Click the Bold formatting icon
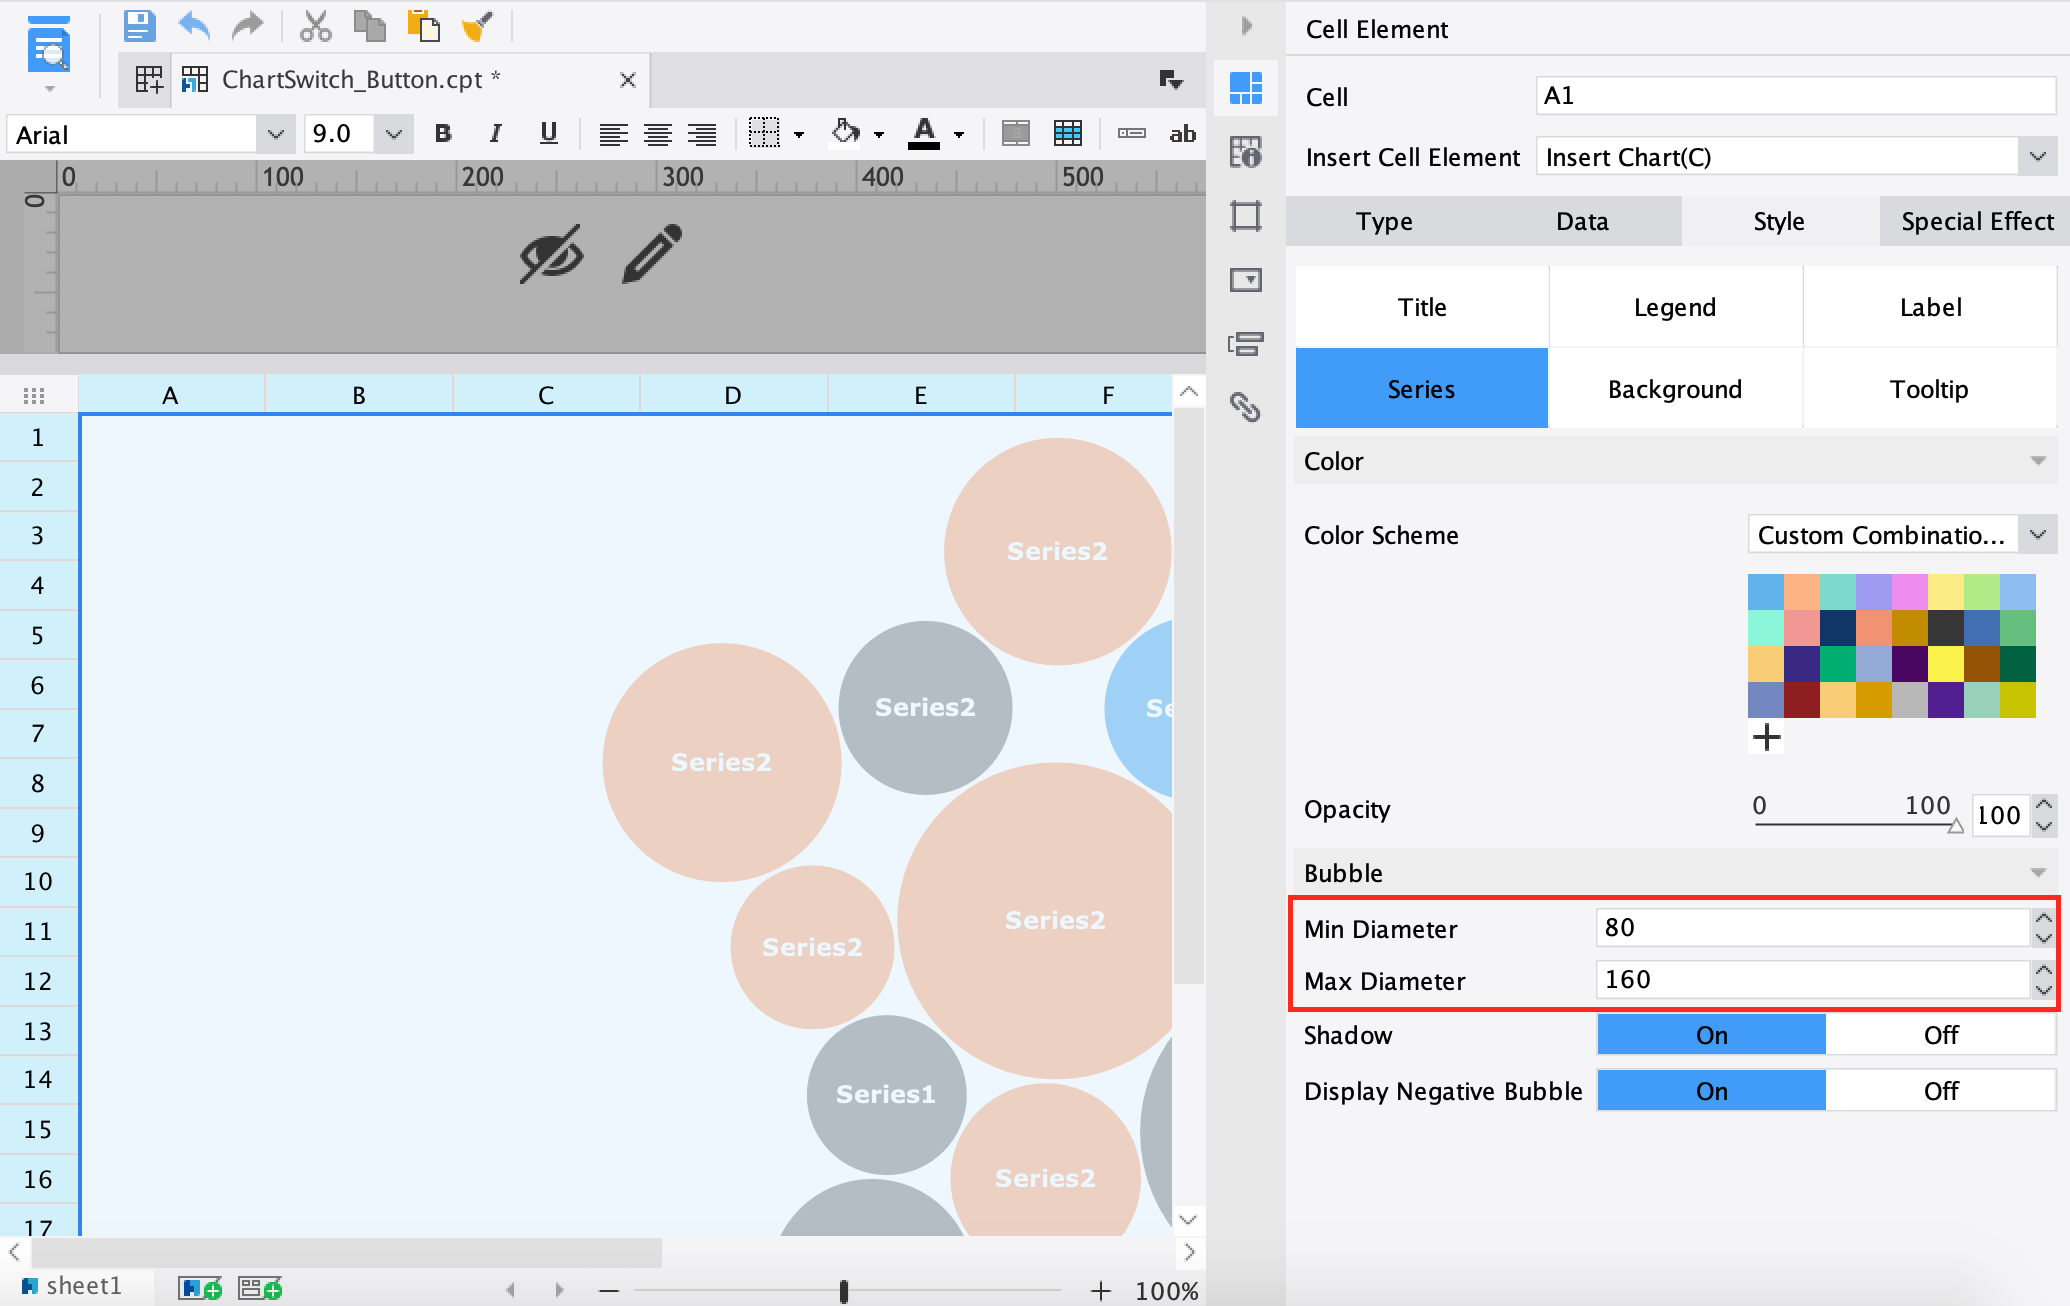 click(443, 134)
